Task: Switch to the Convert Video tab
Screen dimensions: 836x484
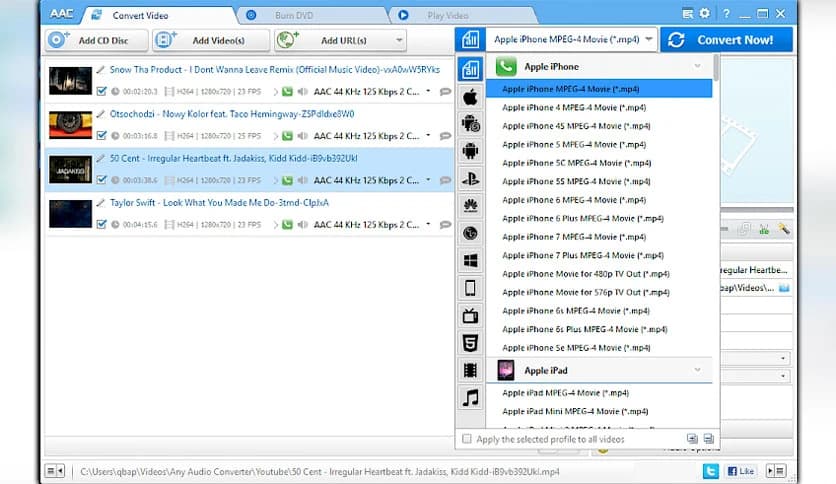Action: tap(140, 15)
